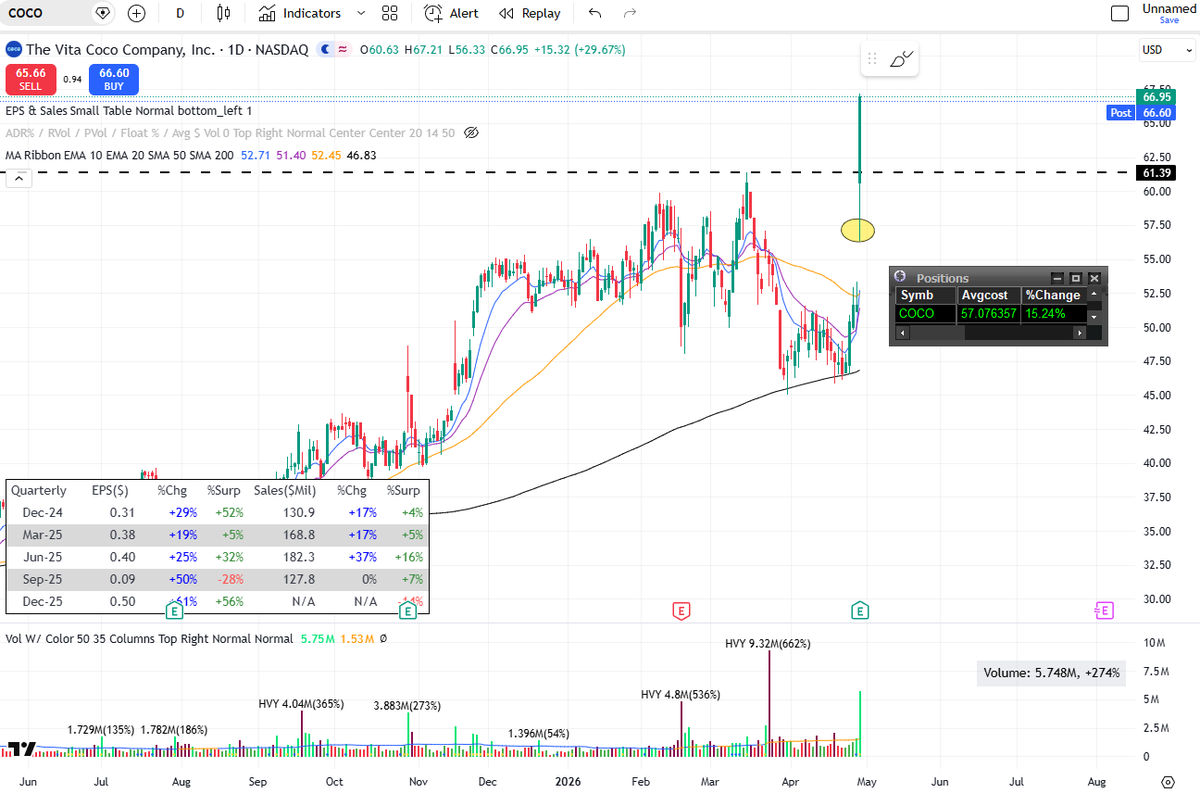Expand the favorite indicators dropdown arrow
The width and height of the screenshot is (1200, 793).
pos(361,13)
